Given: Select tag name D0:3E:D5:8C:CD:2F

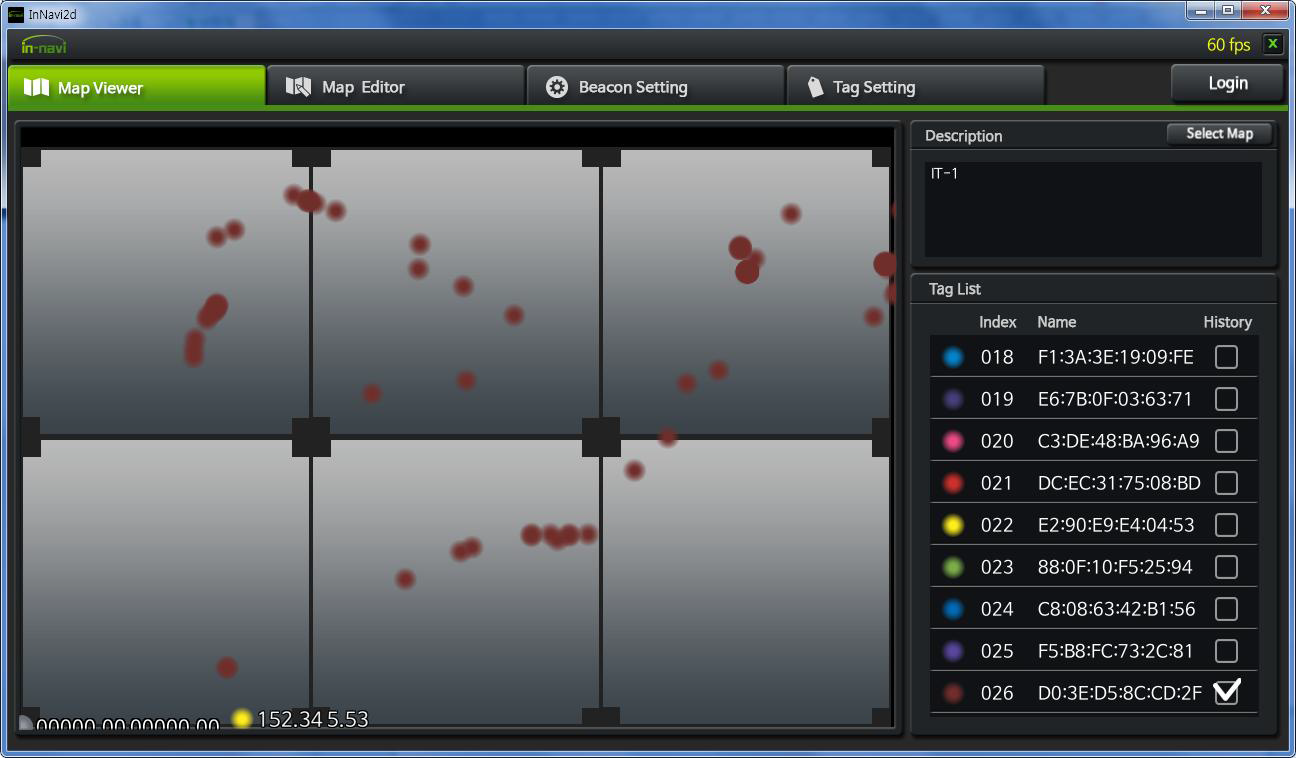Looking at the screenshot, I should 1120,693.
